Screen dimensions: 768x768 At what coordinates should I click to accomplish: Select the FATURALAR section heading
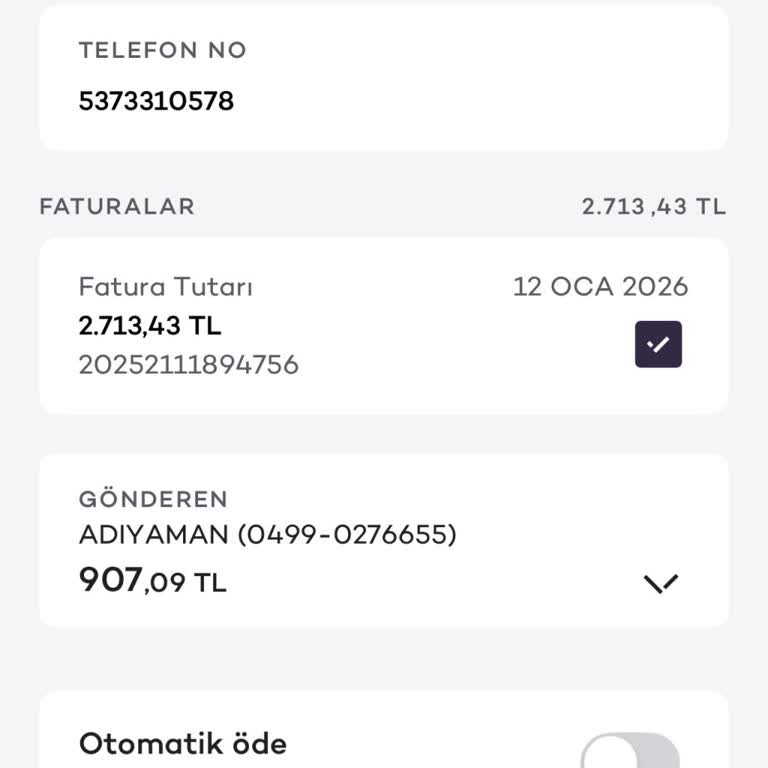tap(117, 207)
